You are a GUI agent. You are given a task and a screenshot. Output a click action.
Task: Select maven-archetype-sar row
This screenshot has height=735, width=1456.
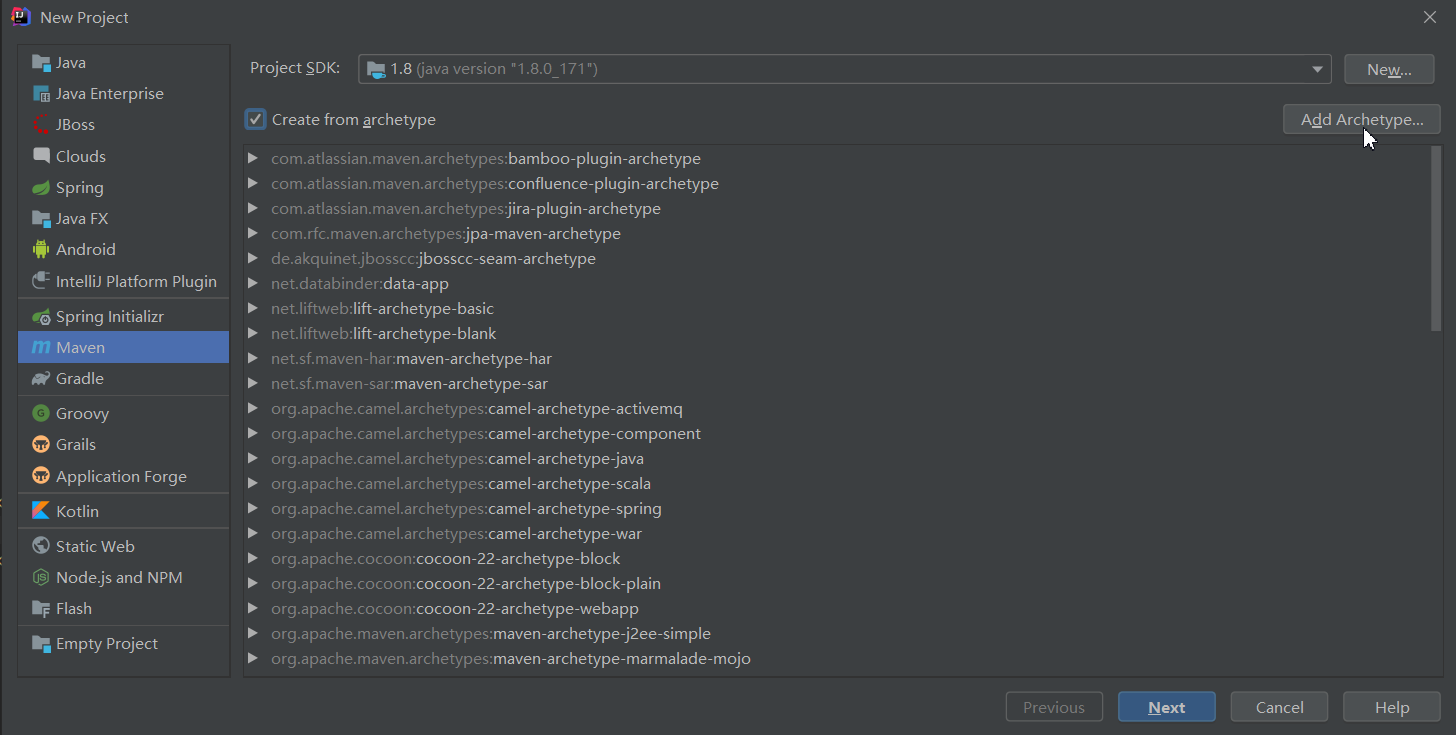click(837, 383)
